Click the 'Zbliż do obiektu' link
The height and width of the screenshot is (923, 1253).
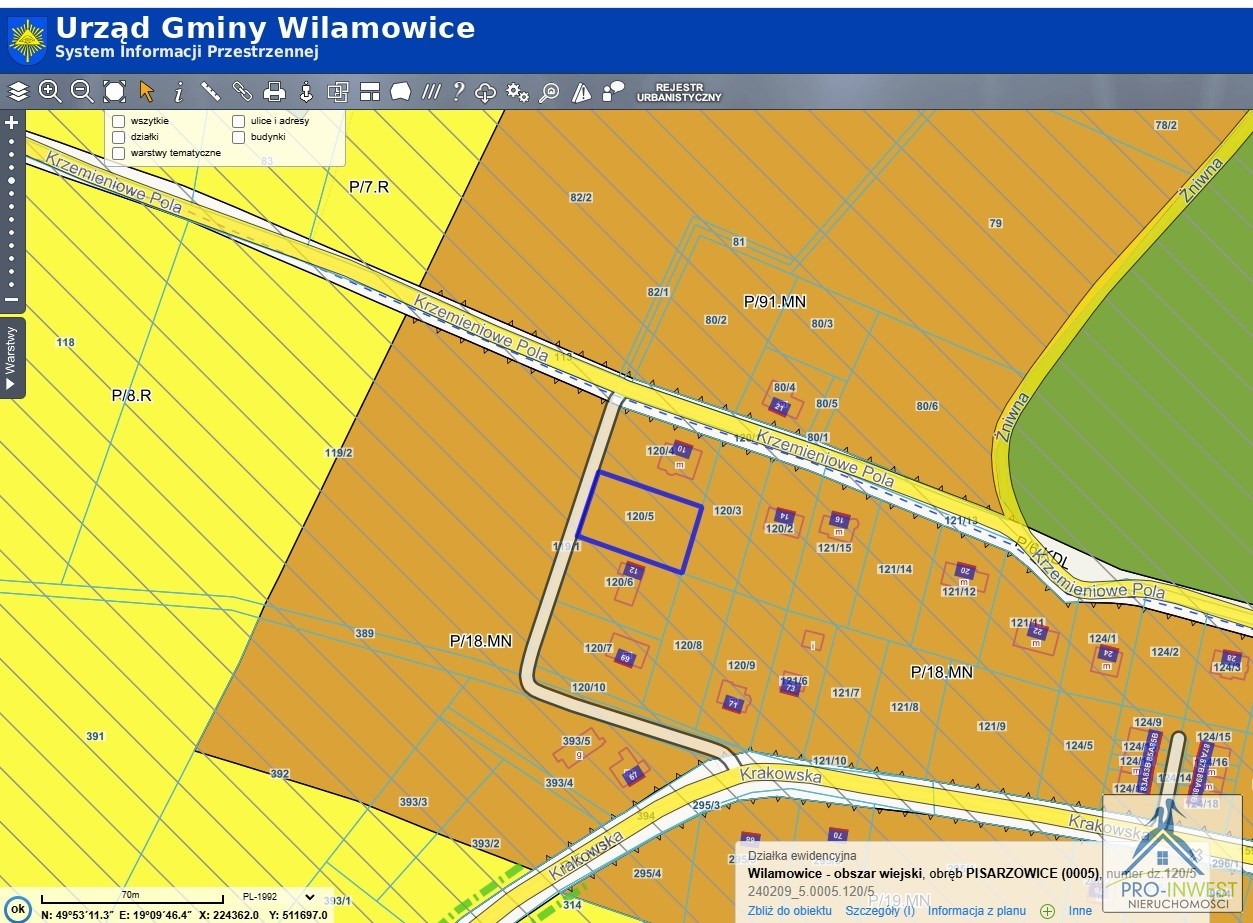[x=790, y=911]
